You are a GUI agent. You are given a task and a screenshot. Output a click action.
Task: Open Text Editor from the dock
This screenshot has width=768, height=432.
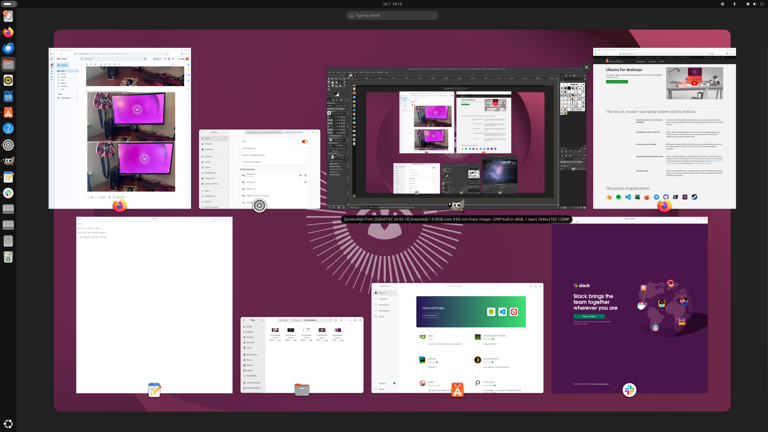coord(8,177)
